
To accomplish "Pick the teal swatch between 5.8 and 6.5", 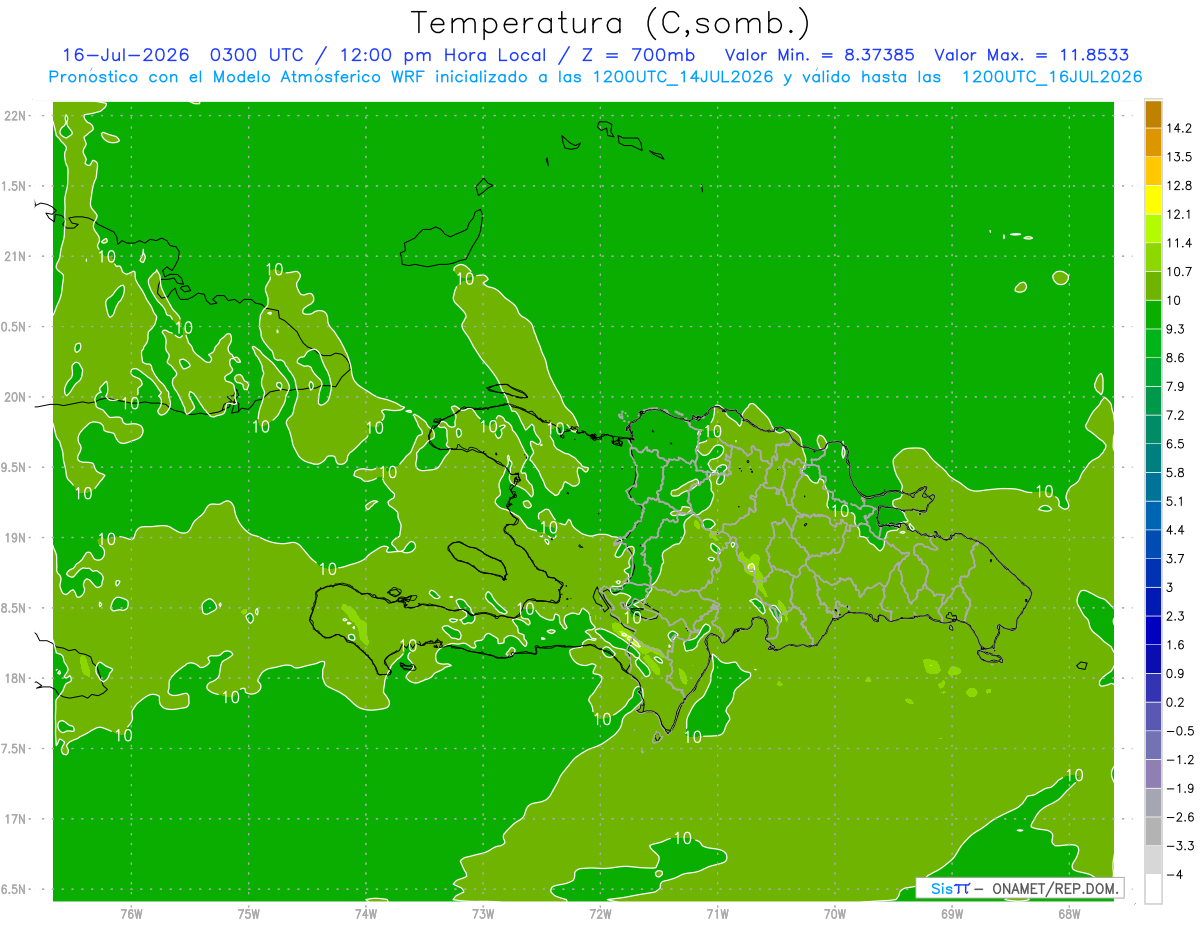I will point(1153,458).
